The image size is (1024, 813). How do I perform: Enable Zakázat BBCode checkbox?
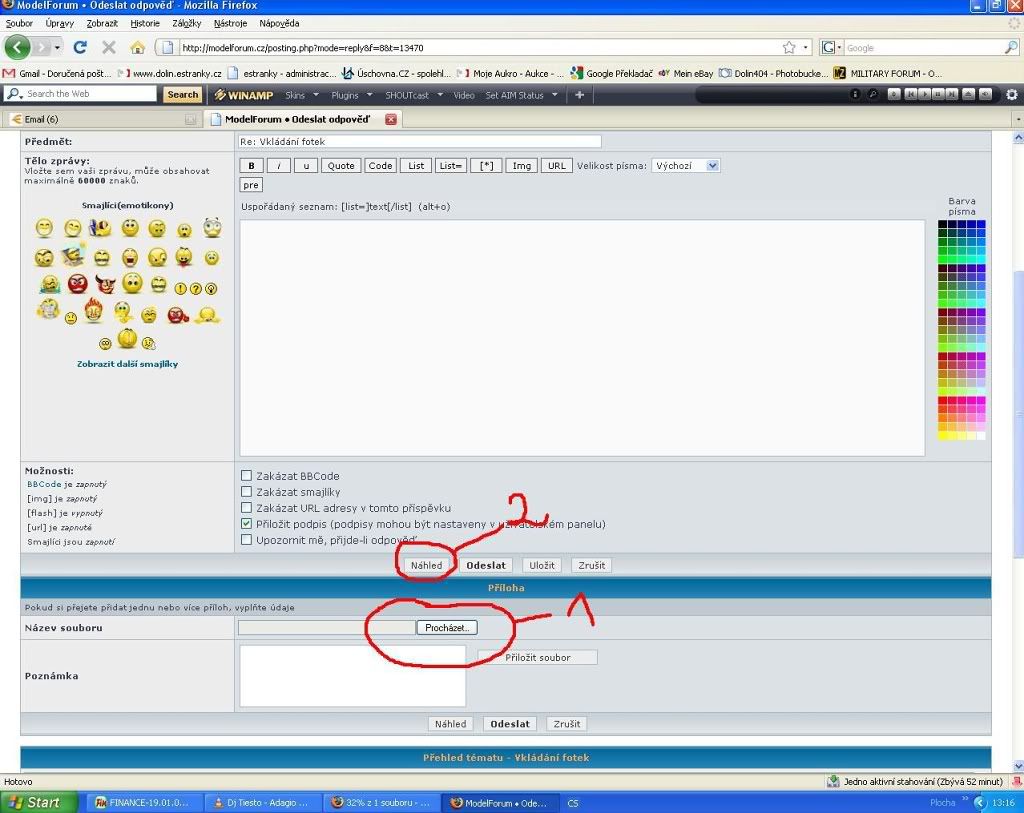tap(246, 475)
